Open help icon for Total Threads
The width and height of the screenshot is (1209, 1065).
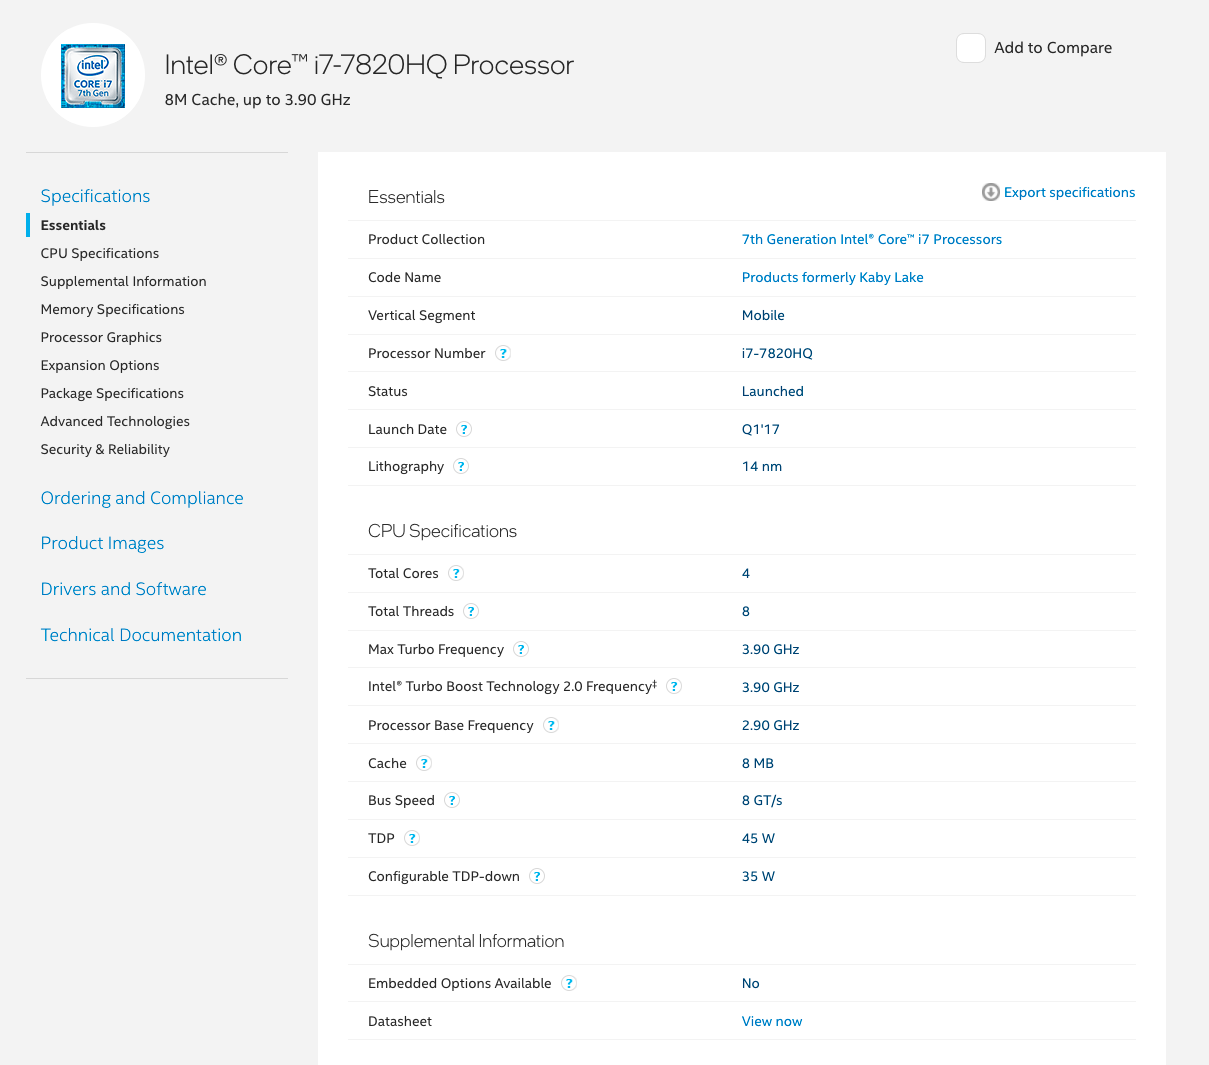point(471,611)
